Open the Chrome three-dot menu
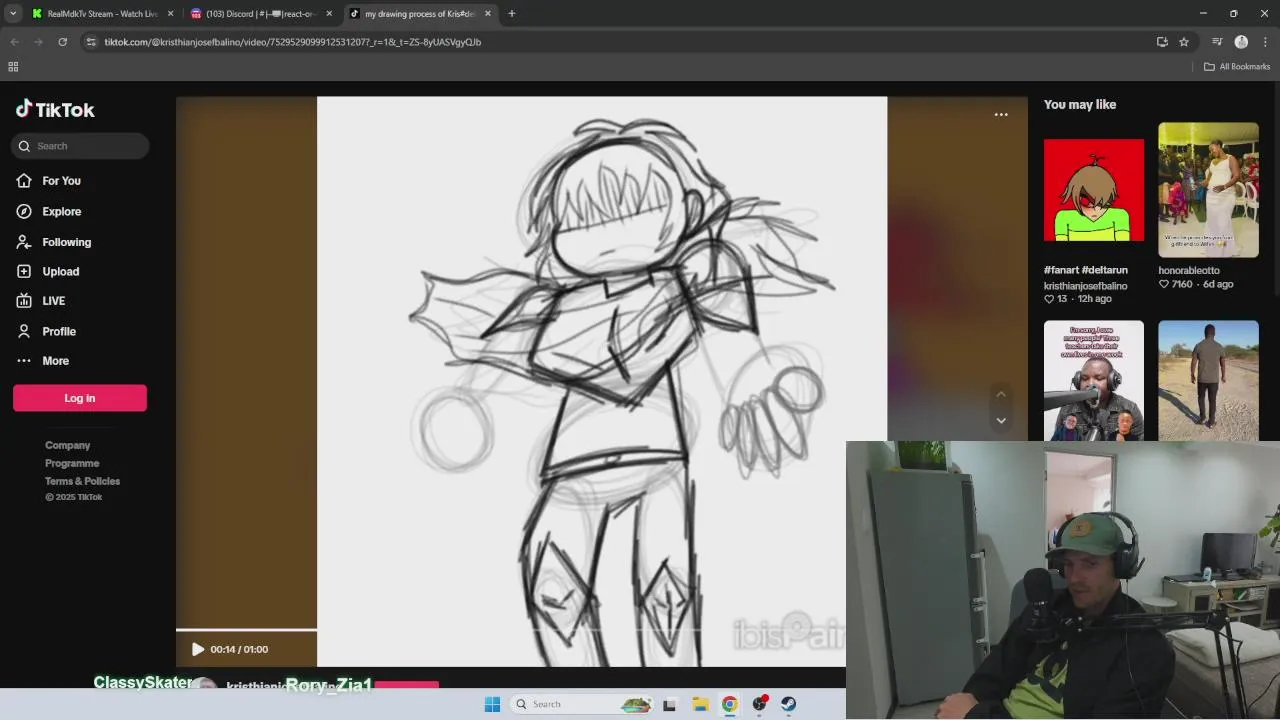1280x720 pixels. coord(1265,42)
